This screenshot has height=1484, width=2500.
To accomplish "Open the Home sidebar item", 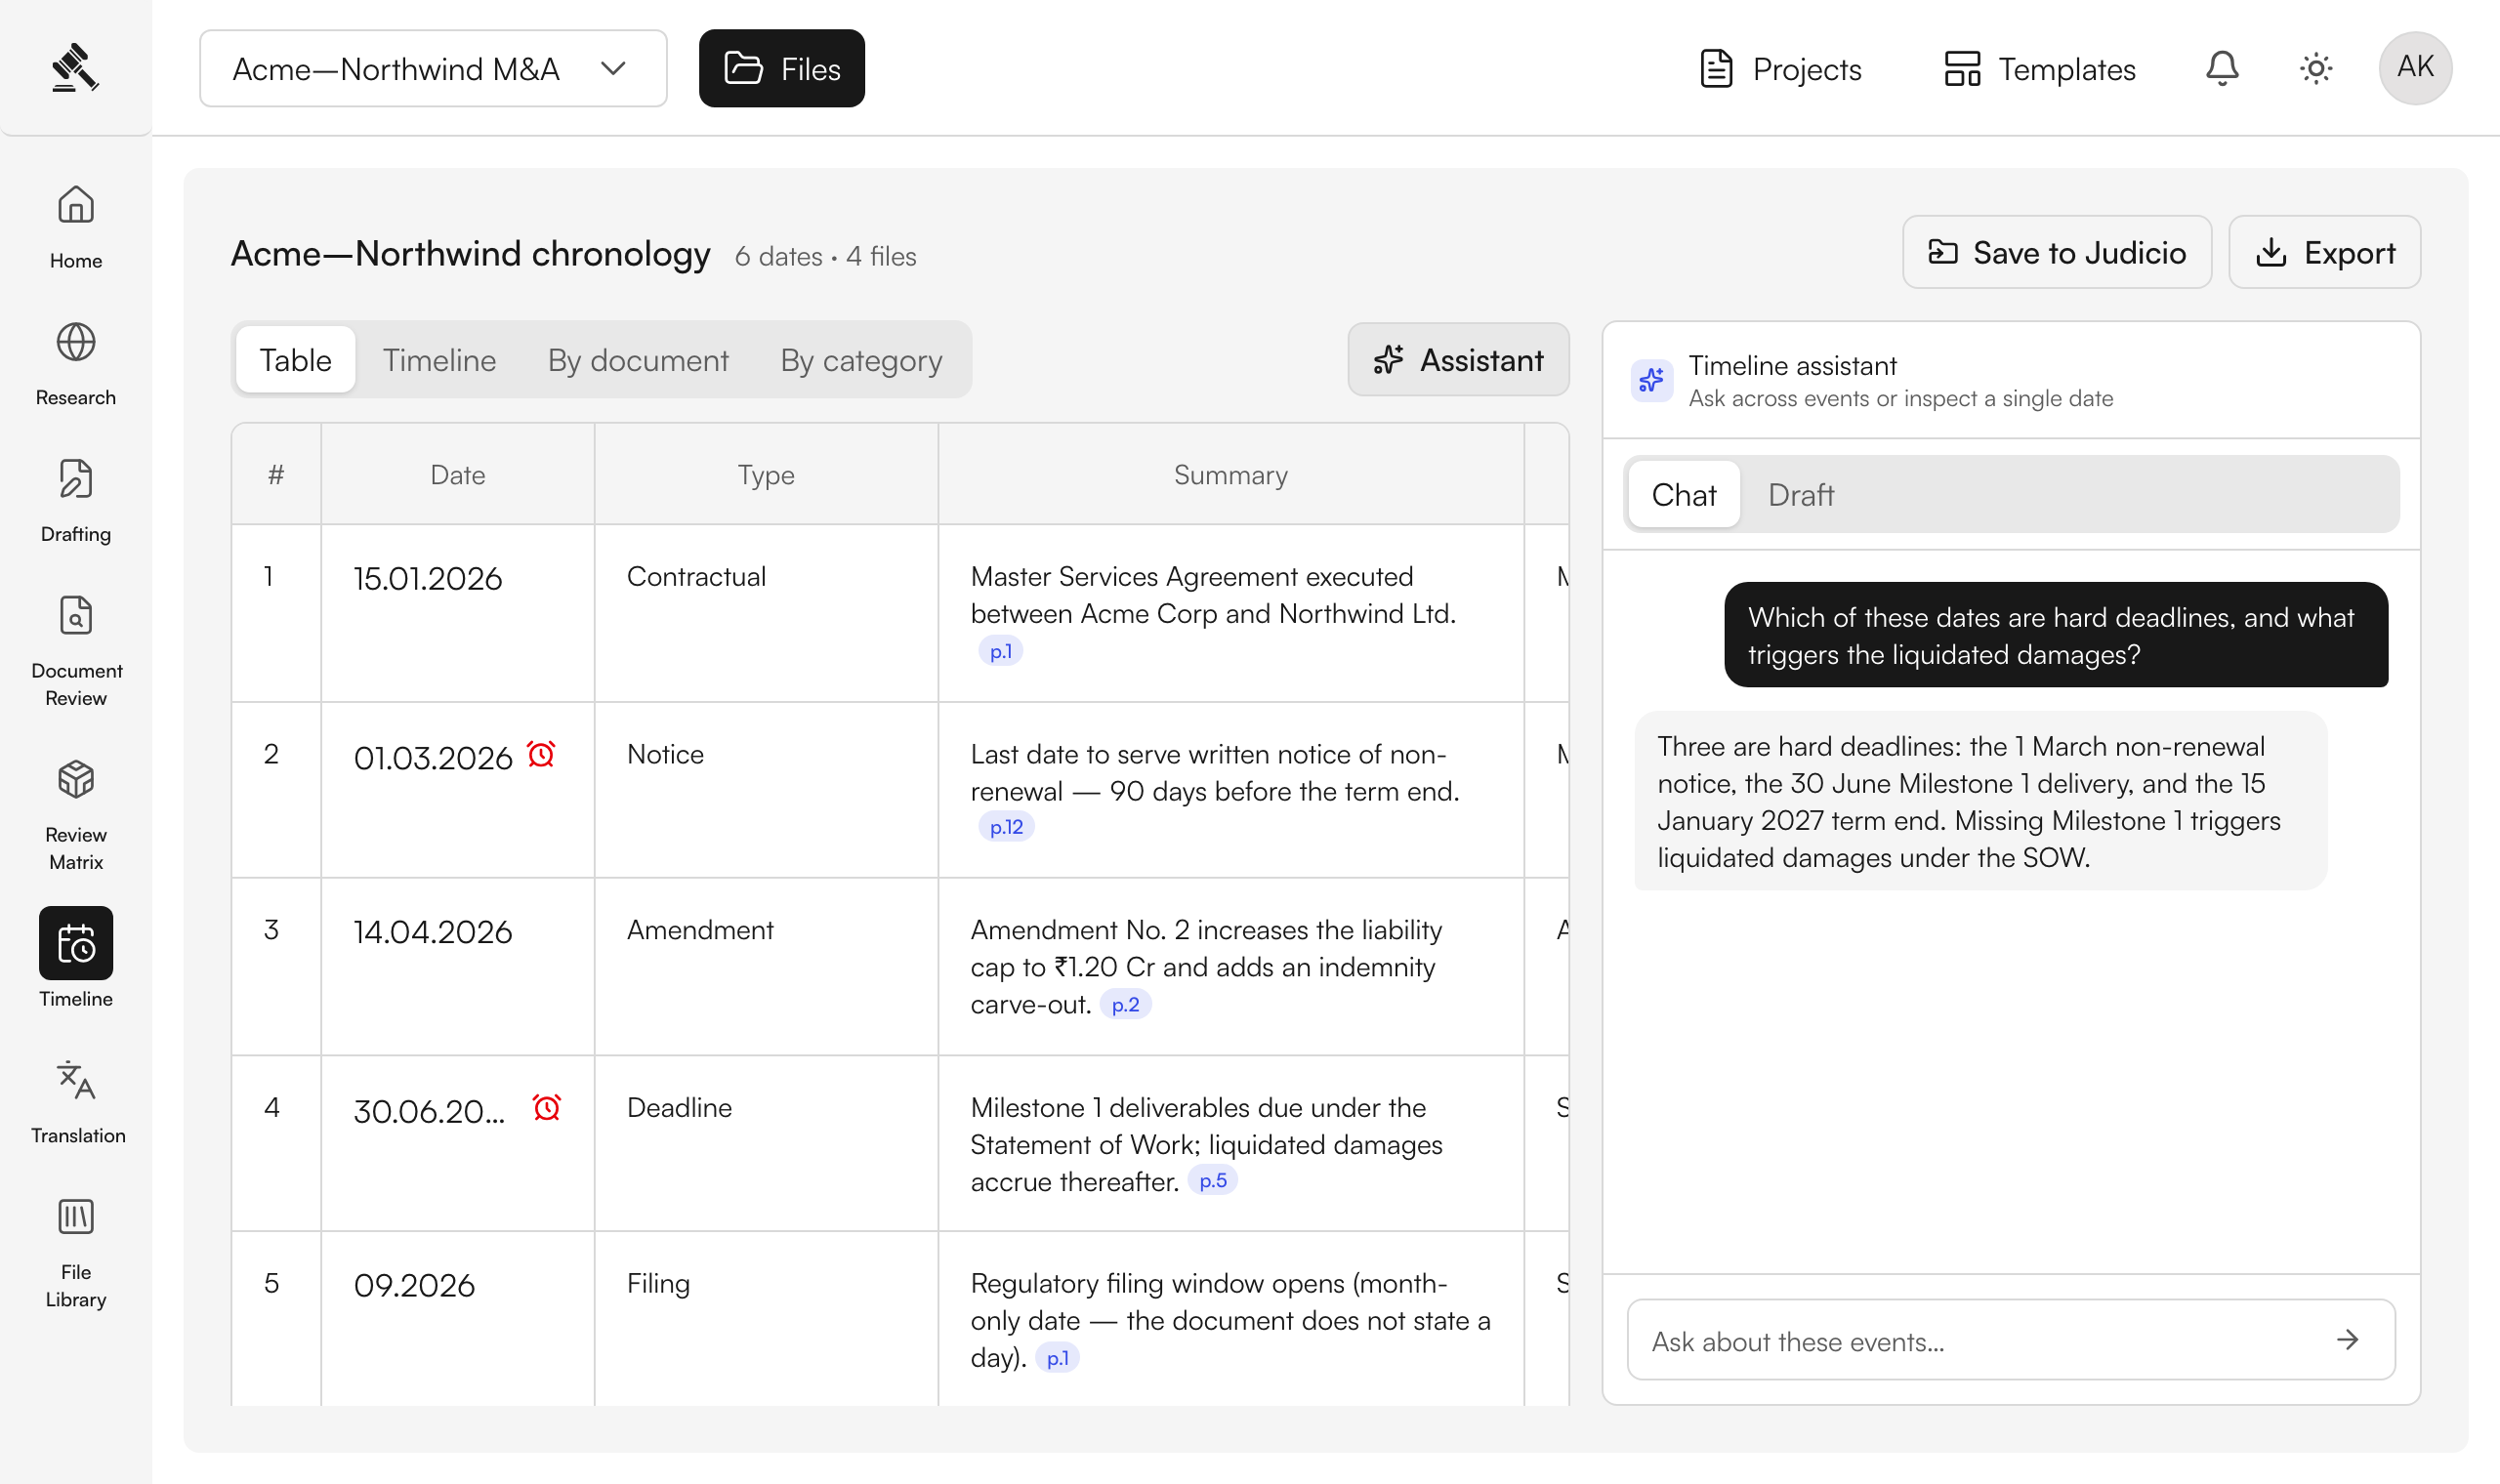I will (x=76, y=227).
